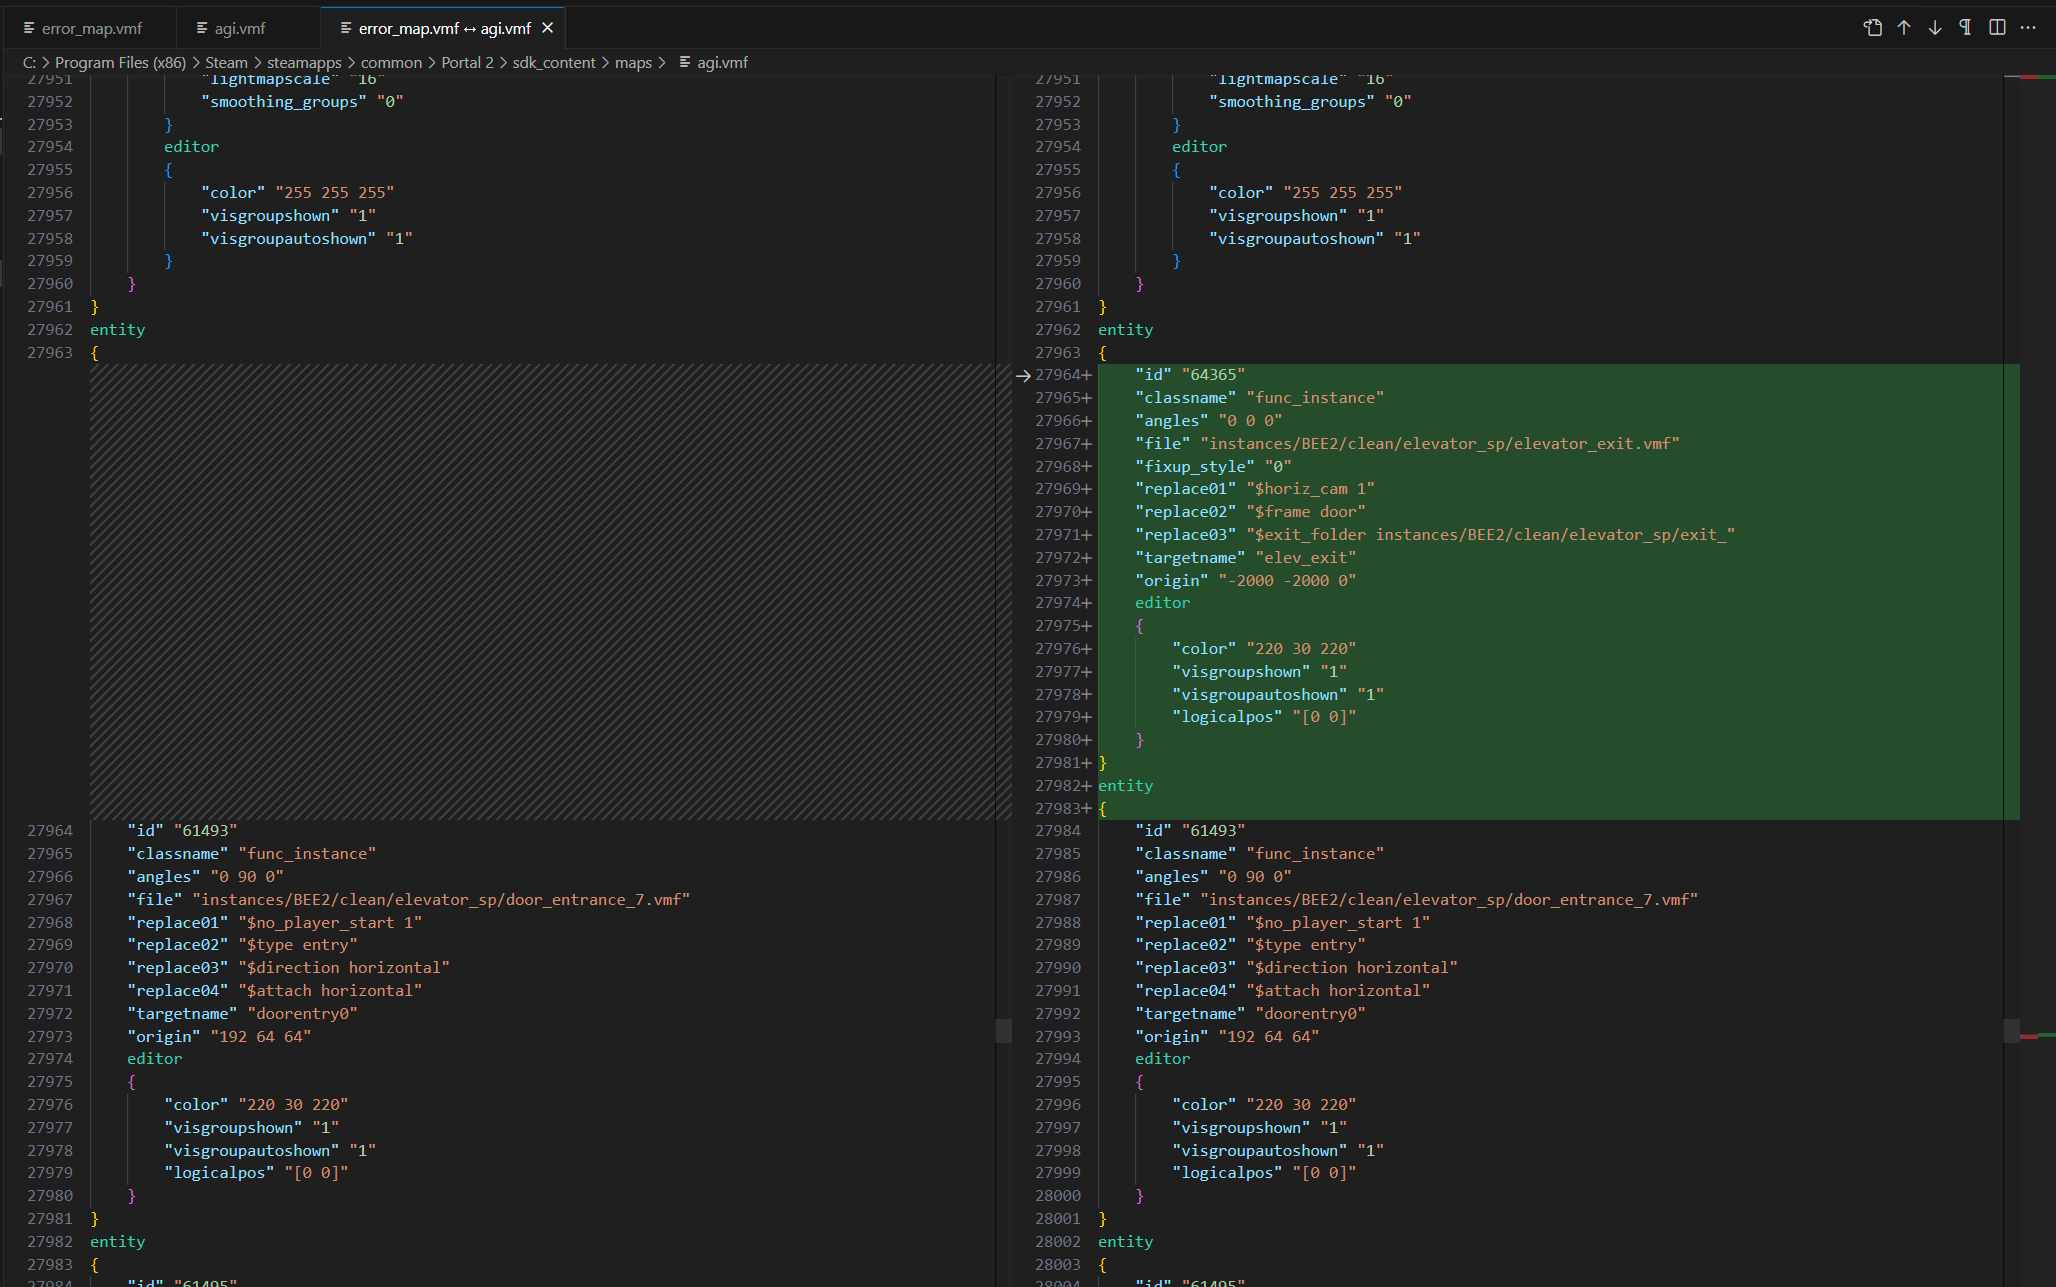Click the swap diff sides icon
Viewport: 2056px width, 1287px height.
point(1872,27)
